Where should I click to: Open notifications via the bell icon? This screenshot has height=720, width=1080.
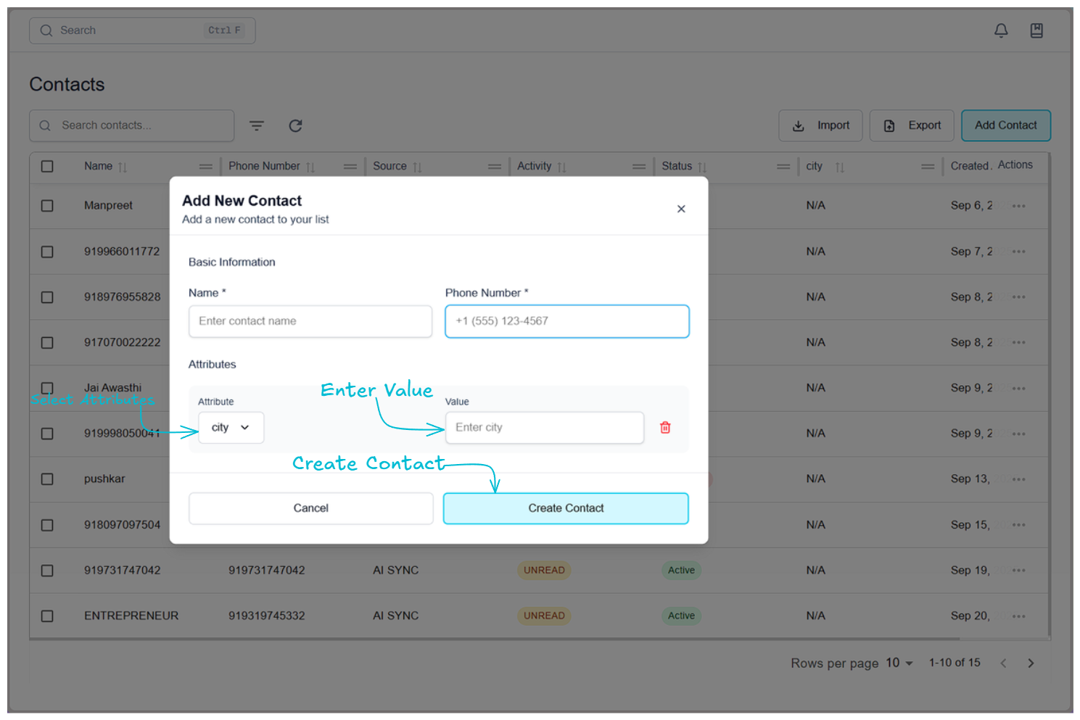click(x=1000, y=30)
